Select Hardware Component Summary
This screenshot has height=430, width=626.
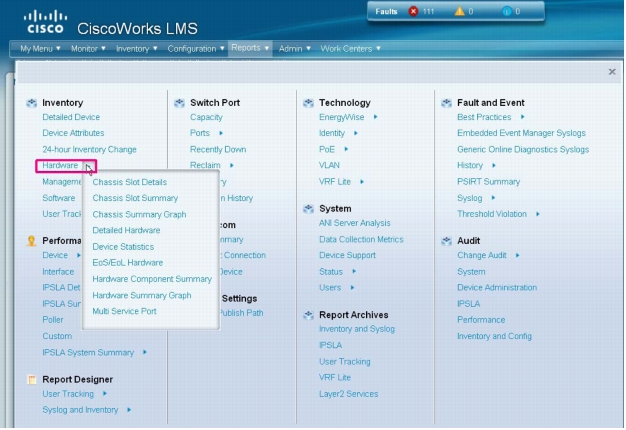click(152, 279)
